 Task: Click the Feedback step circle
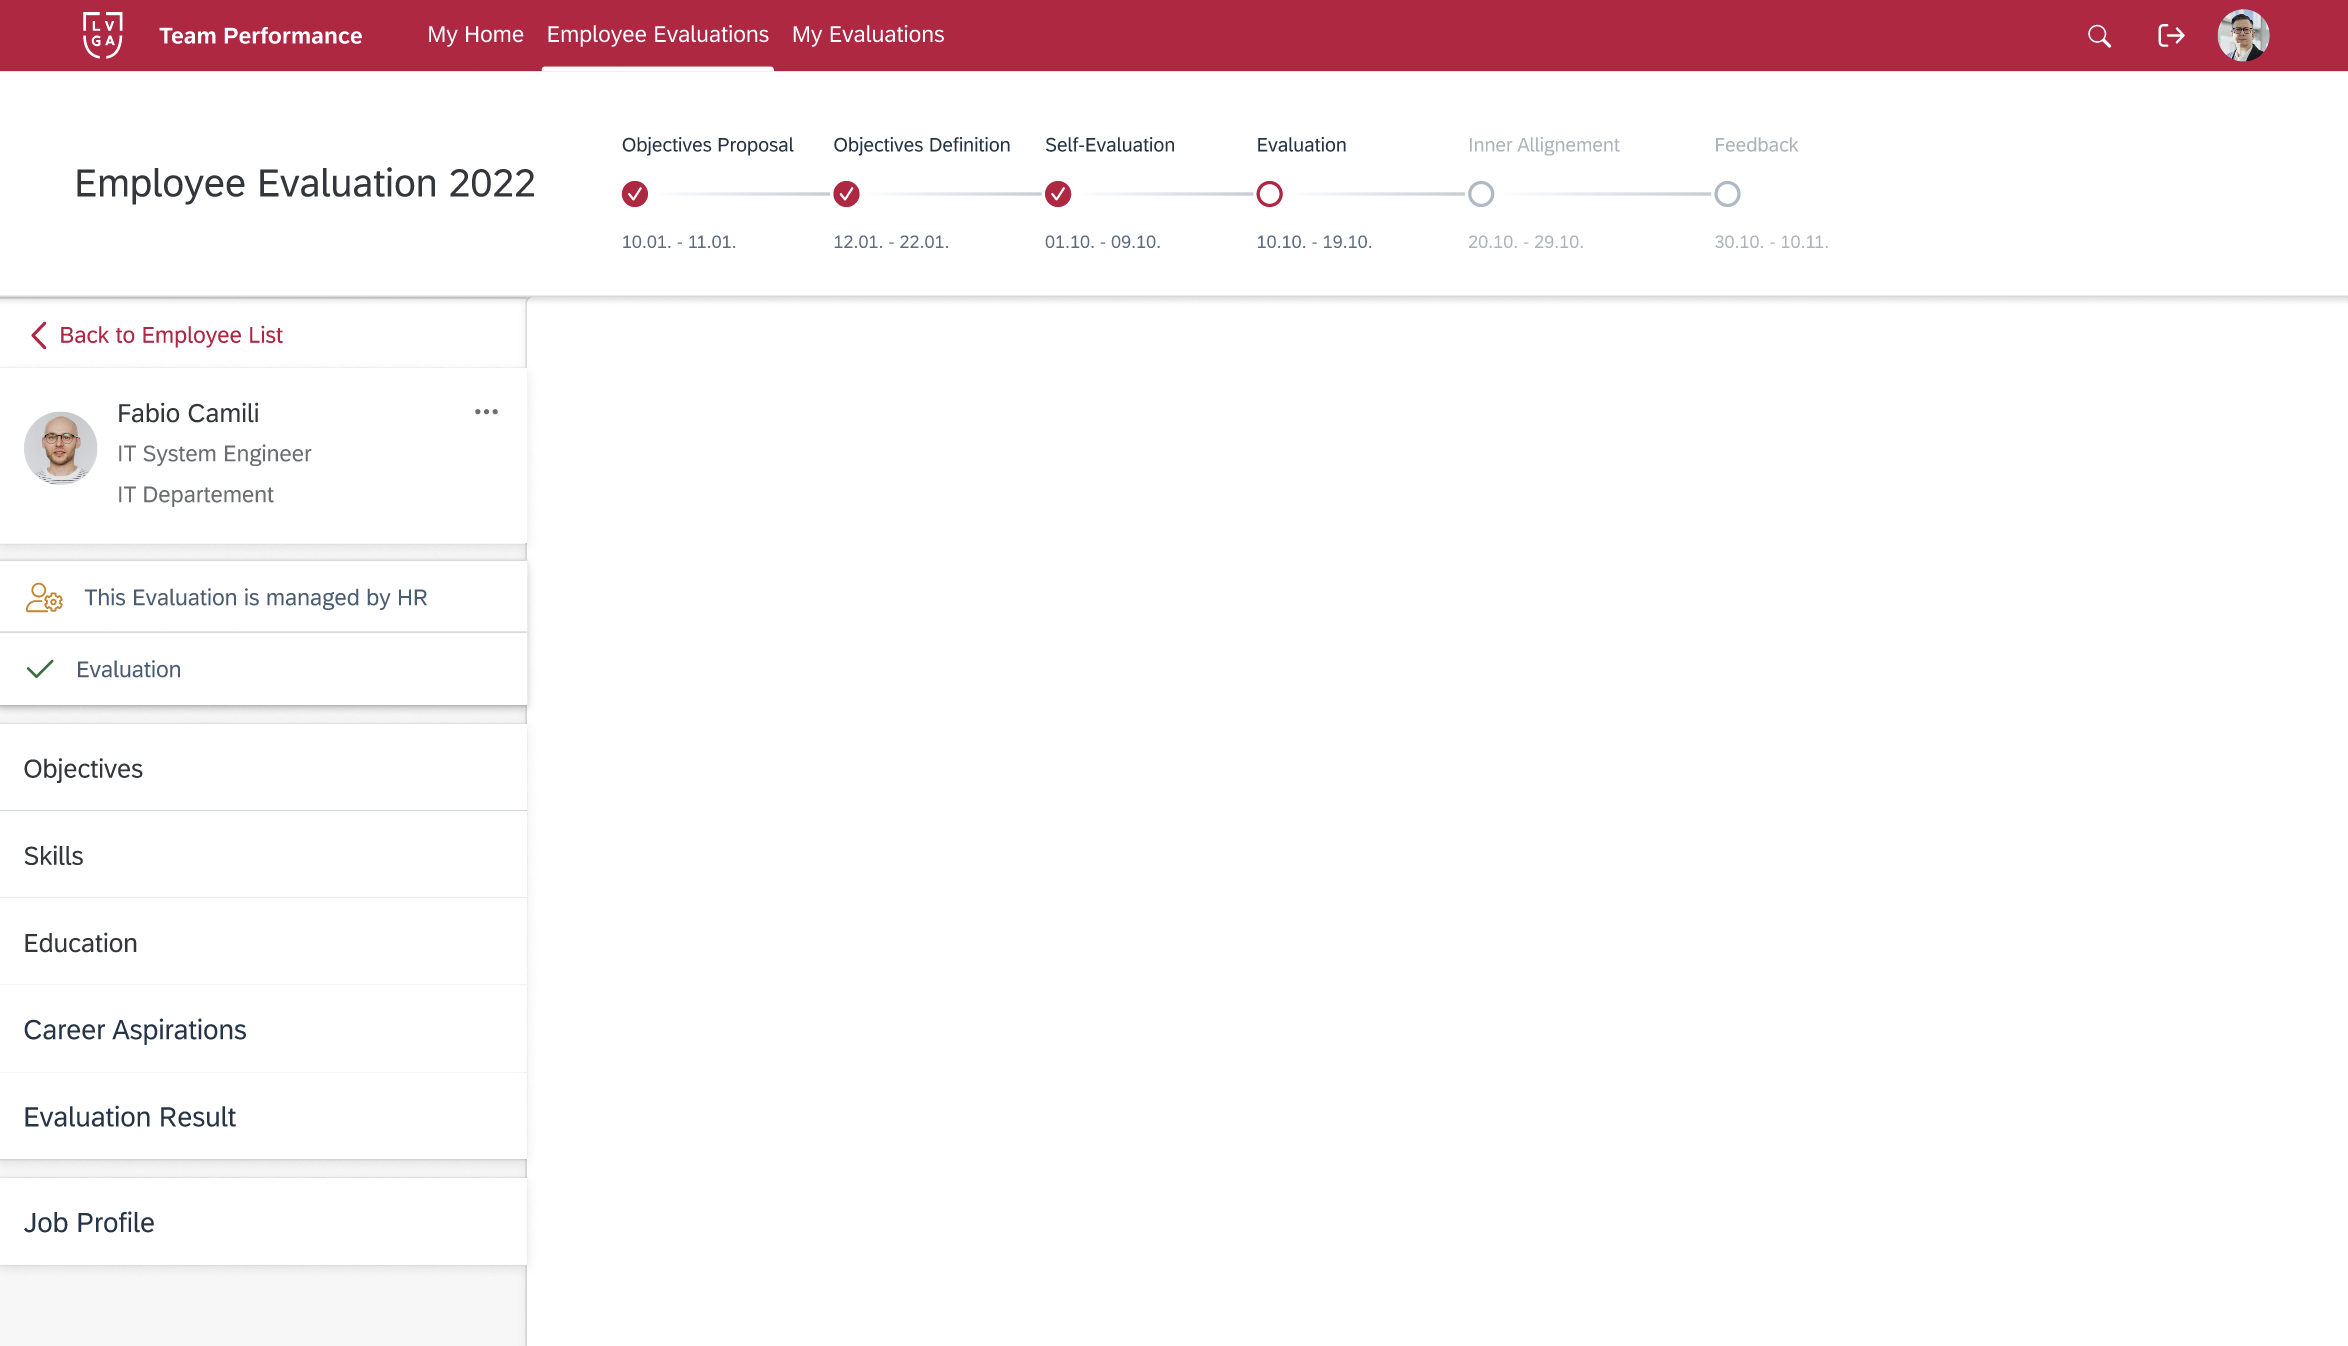point(1727,194)
